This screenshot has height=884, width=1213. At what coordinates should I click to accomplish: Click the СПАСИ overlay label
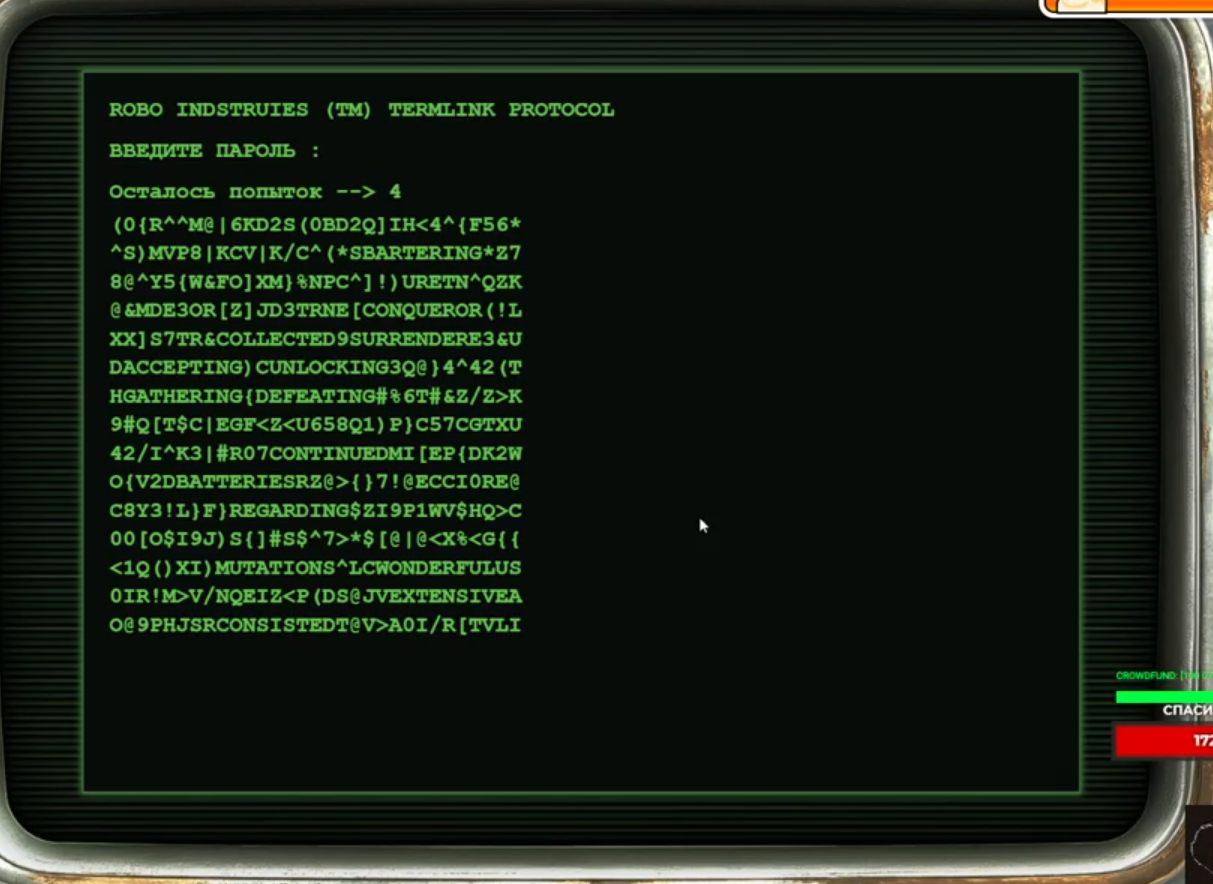coord(1187,711)
